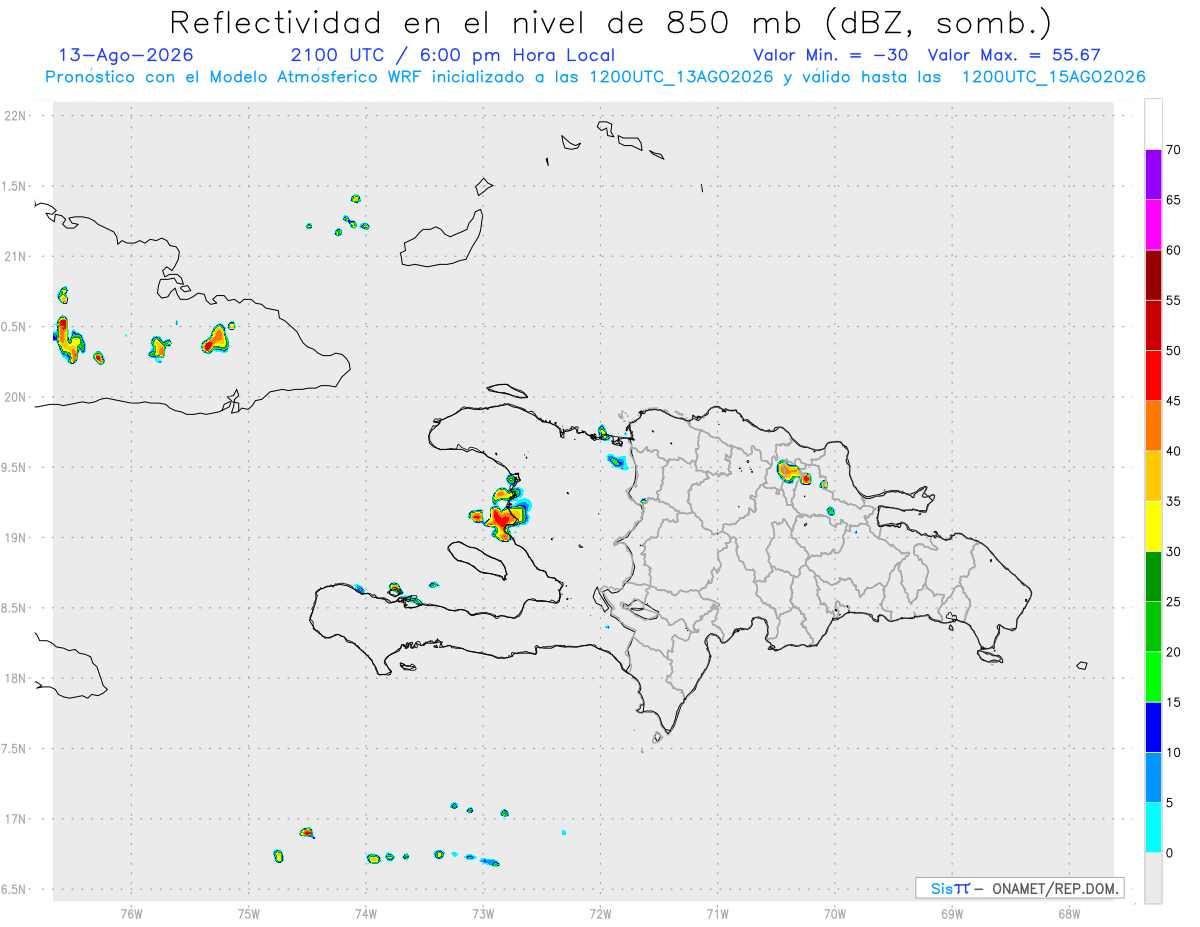The width and height of the screenshot is (1200, 927).
Task: Click the '68W' longitude label
Action: point(1069,913)
